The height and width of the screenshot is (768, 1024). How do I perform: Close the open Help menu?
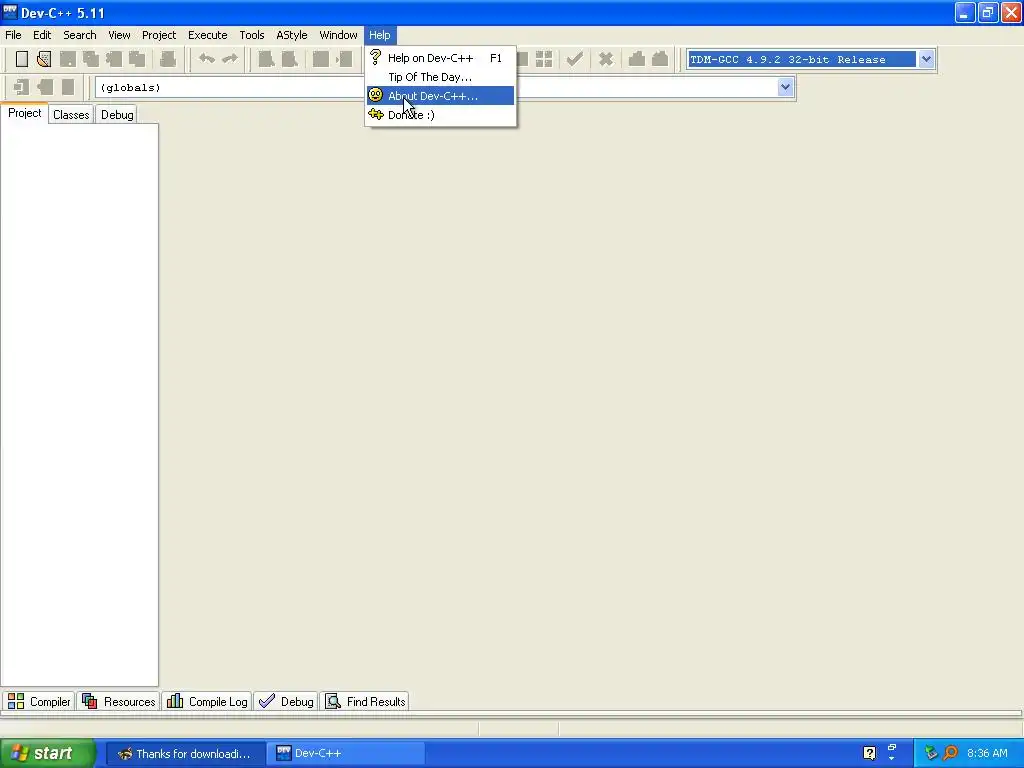(379, 35)
